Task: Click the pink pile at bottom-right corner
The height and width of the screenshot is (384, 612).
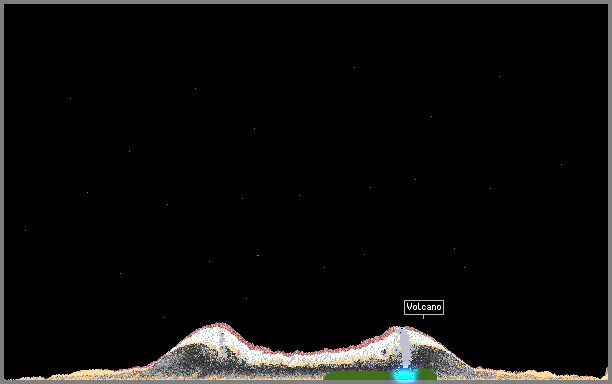Action: click(607, 373)
